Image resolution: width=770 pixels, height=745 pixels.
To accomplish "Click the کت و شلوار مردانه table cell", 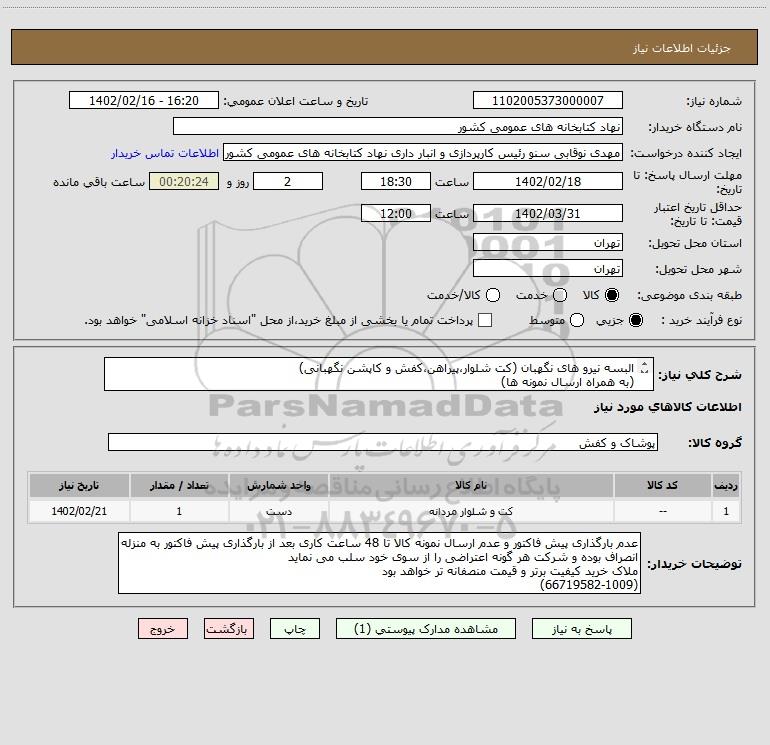I will pos(471,511).
